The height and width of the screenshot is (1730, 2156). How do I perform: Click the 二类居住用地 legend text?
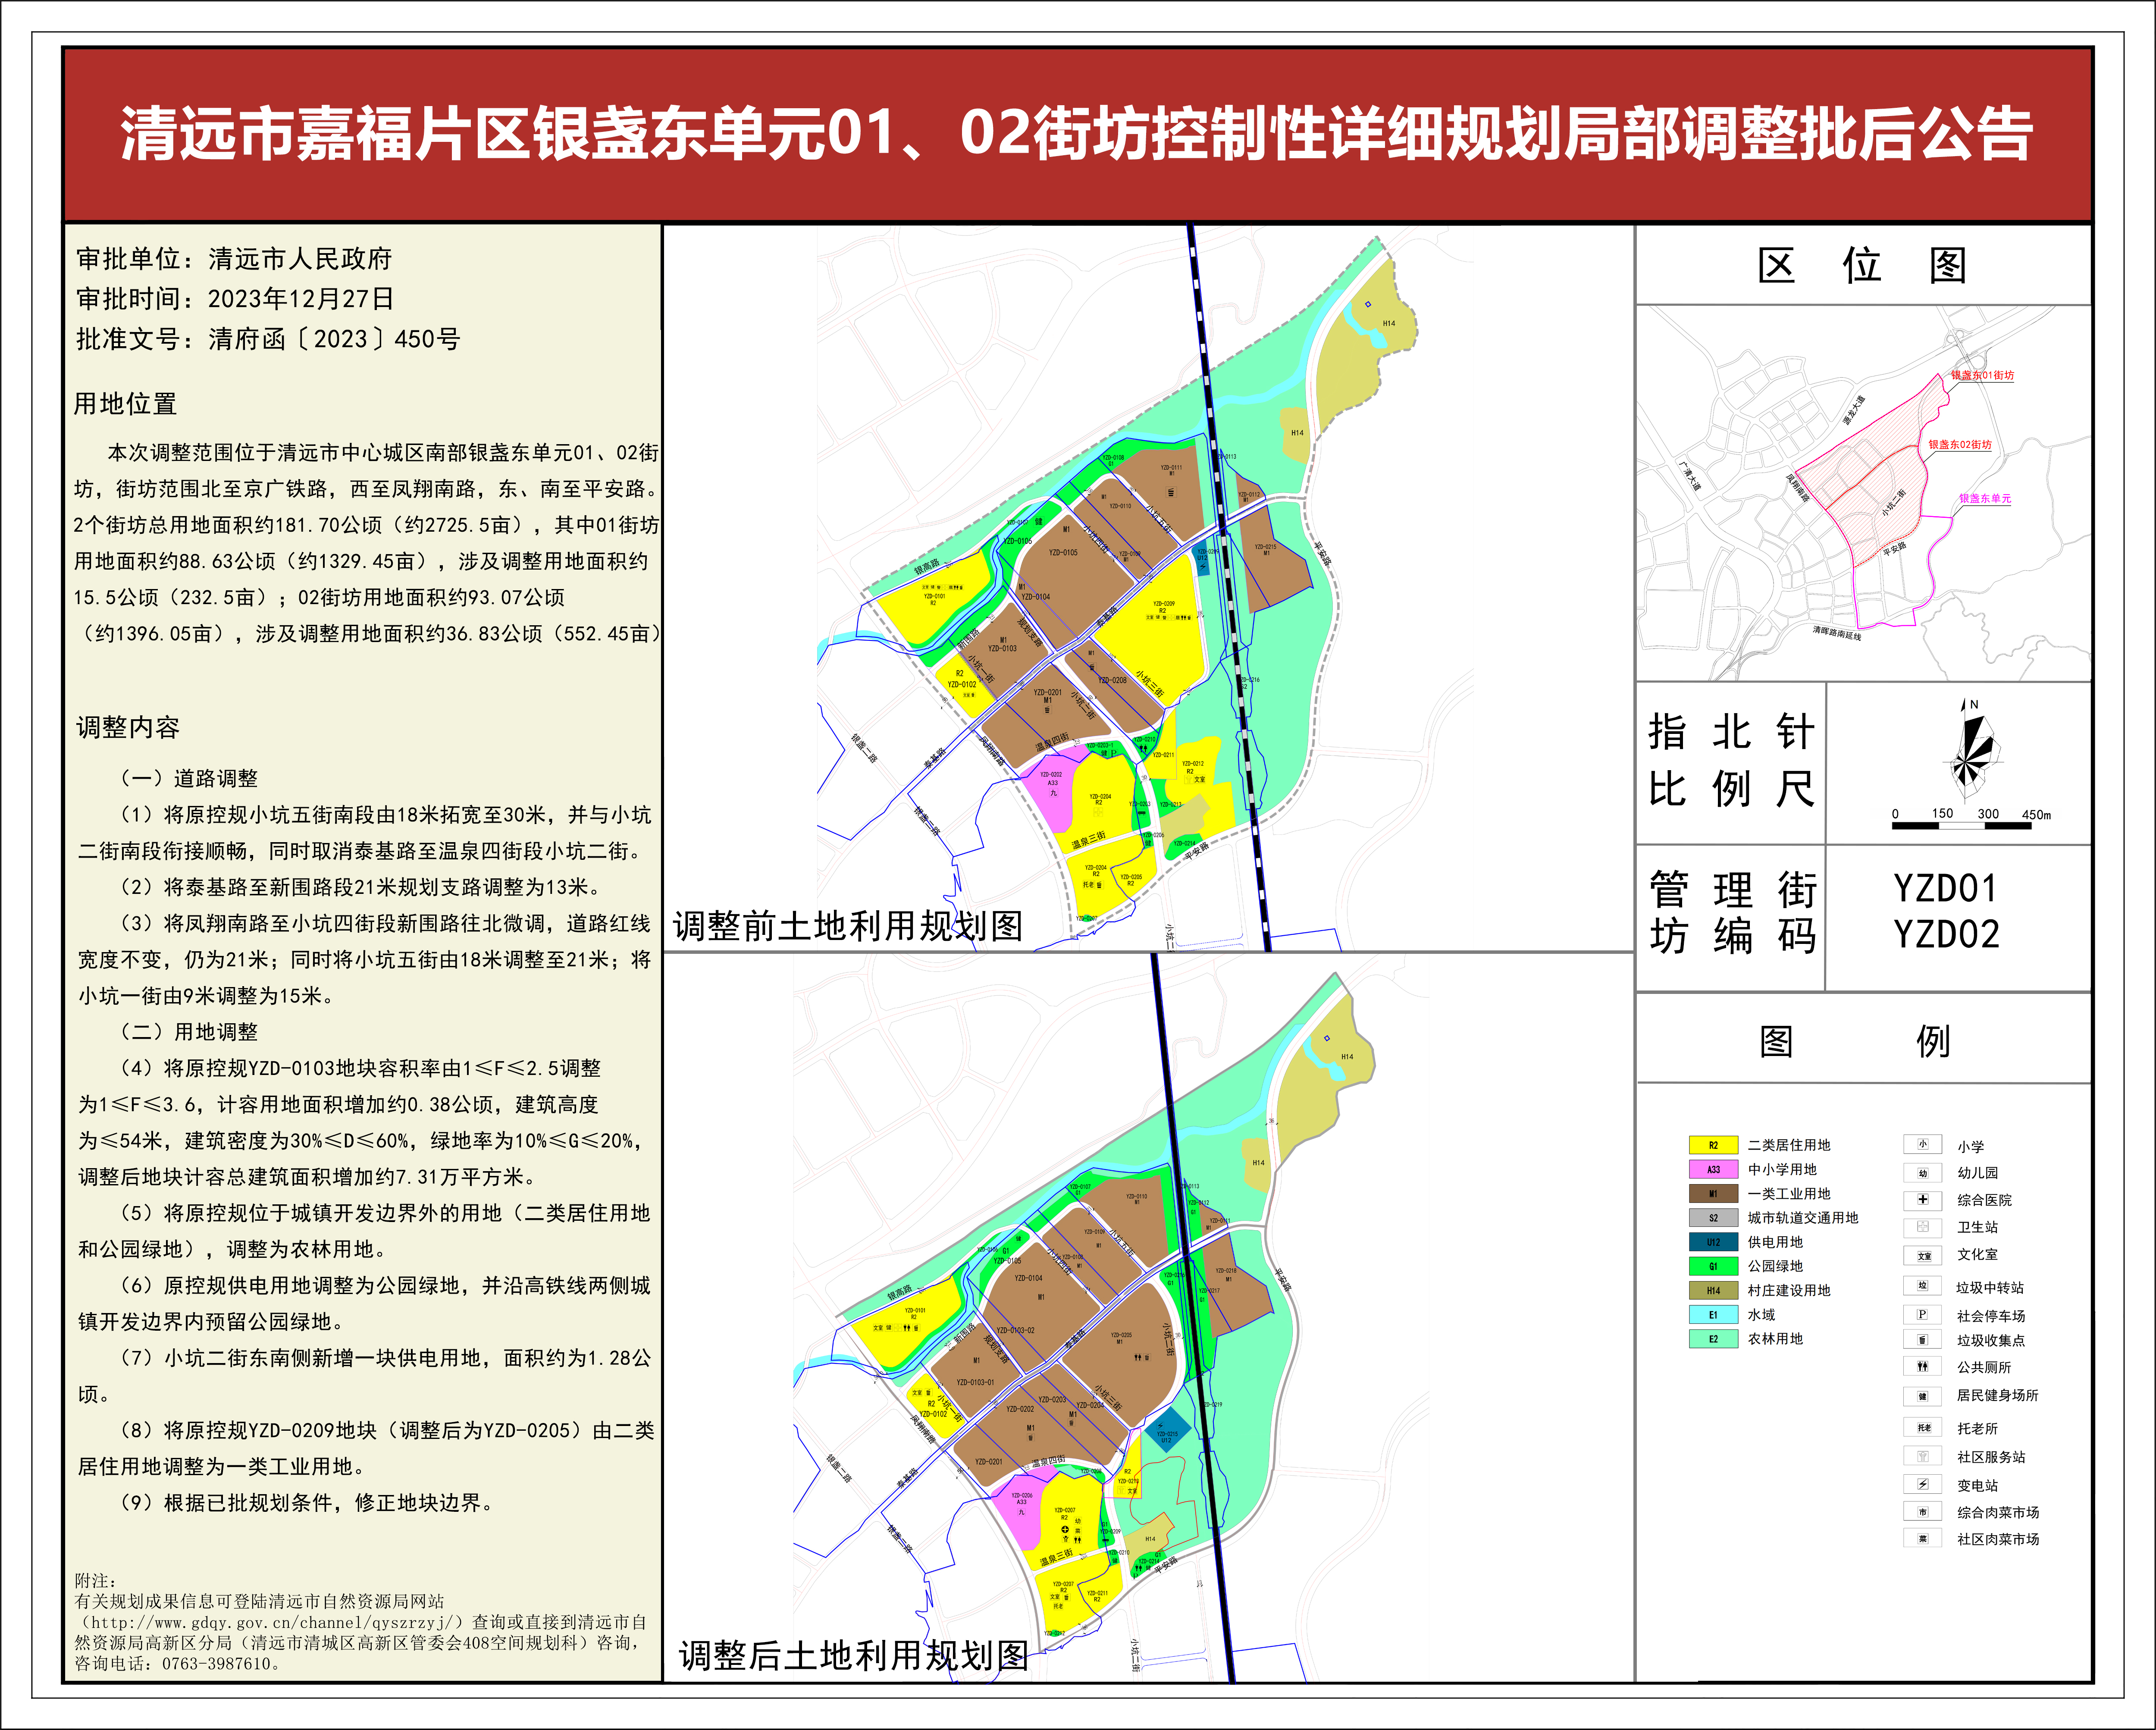[1789, 1145]
